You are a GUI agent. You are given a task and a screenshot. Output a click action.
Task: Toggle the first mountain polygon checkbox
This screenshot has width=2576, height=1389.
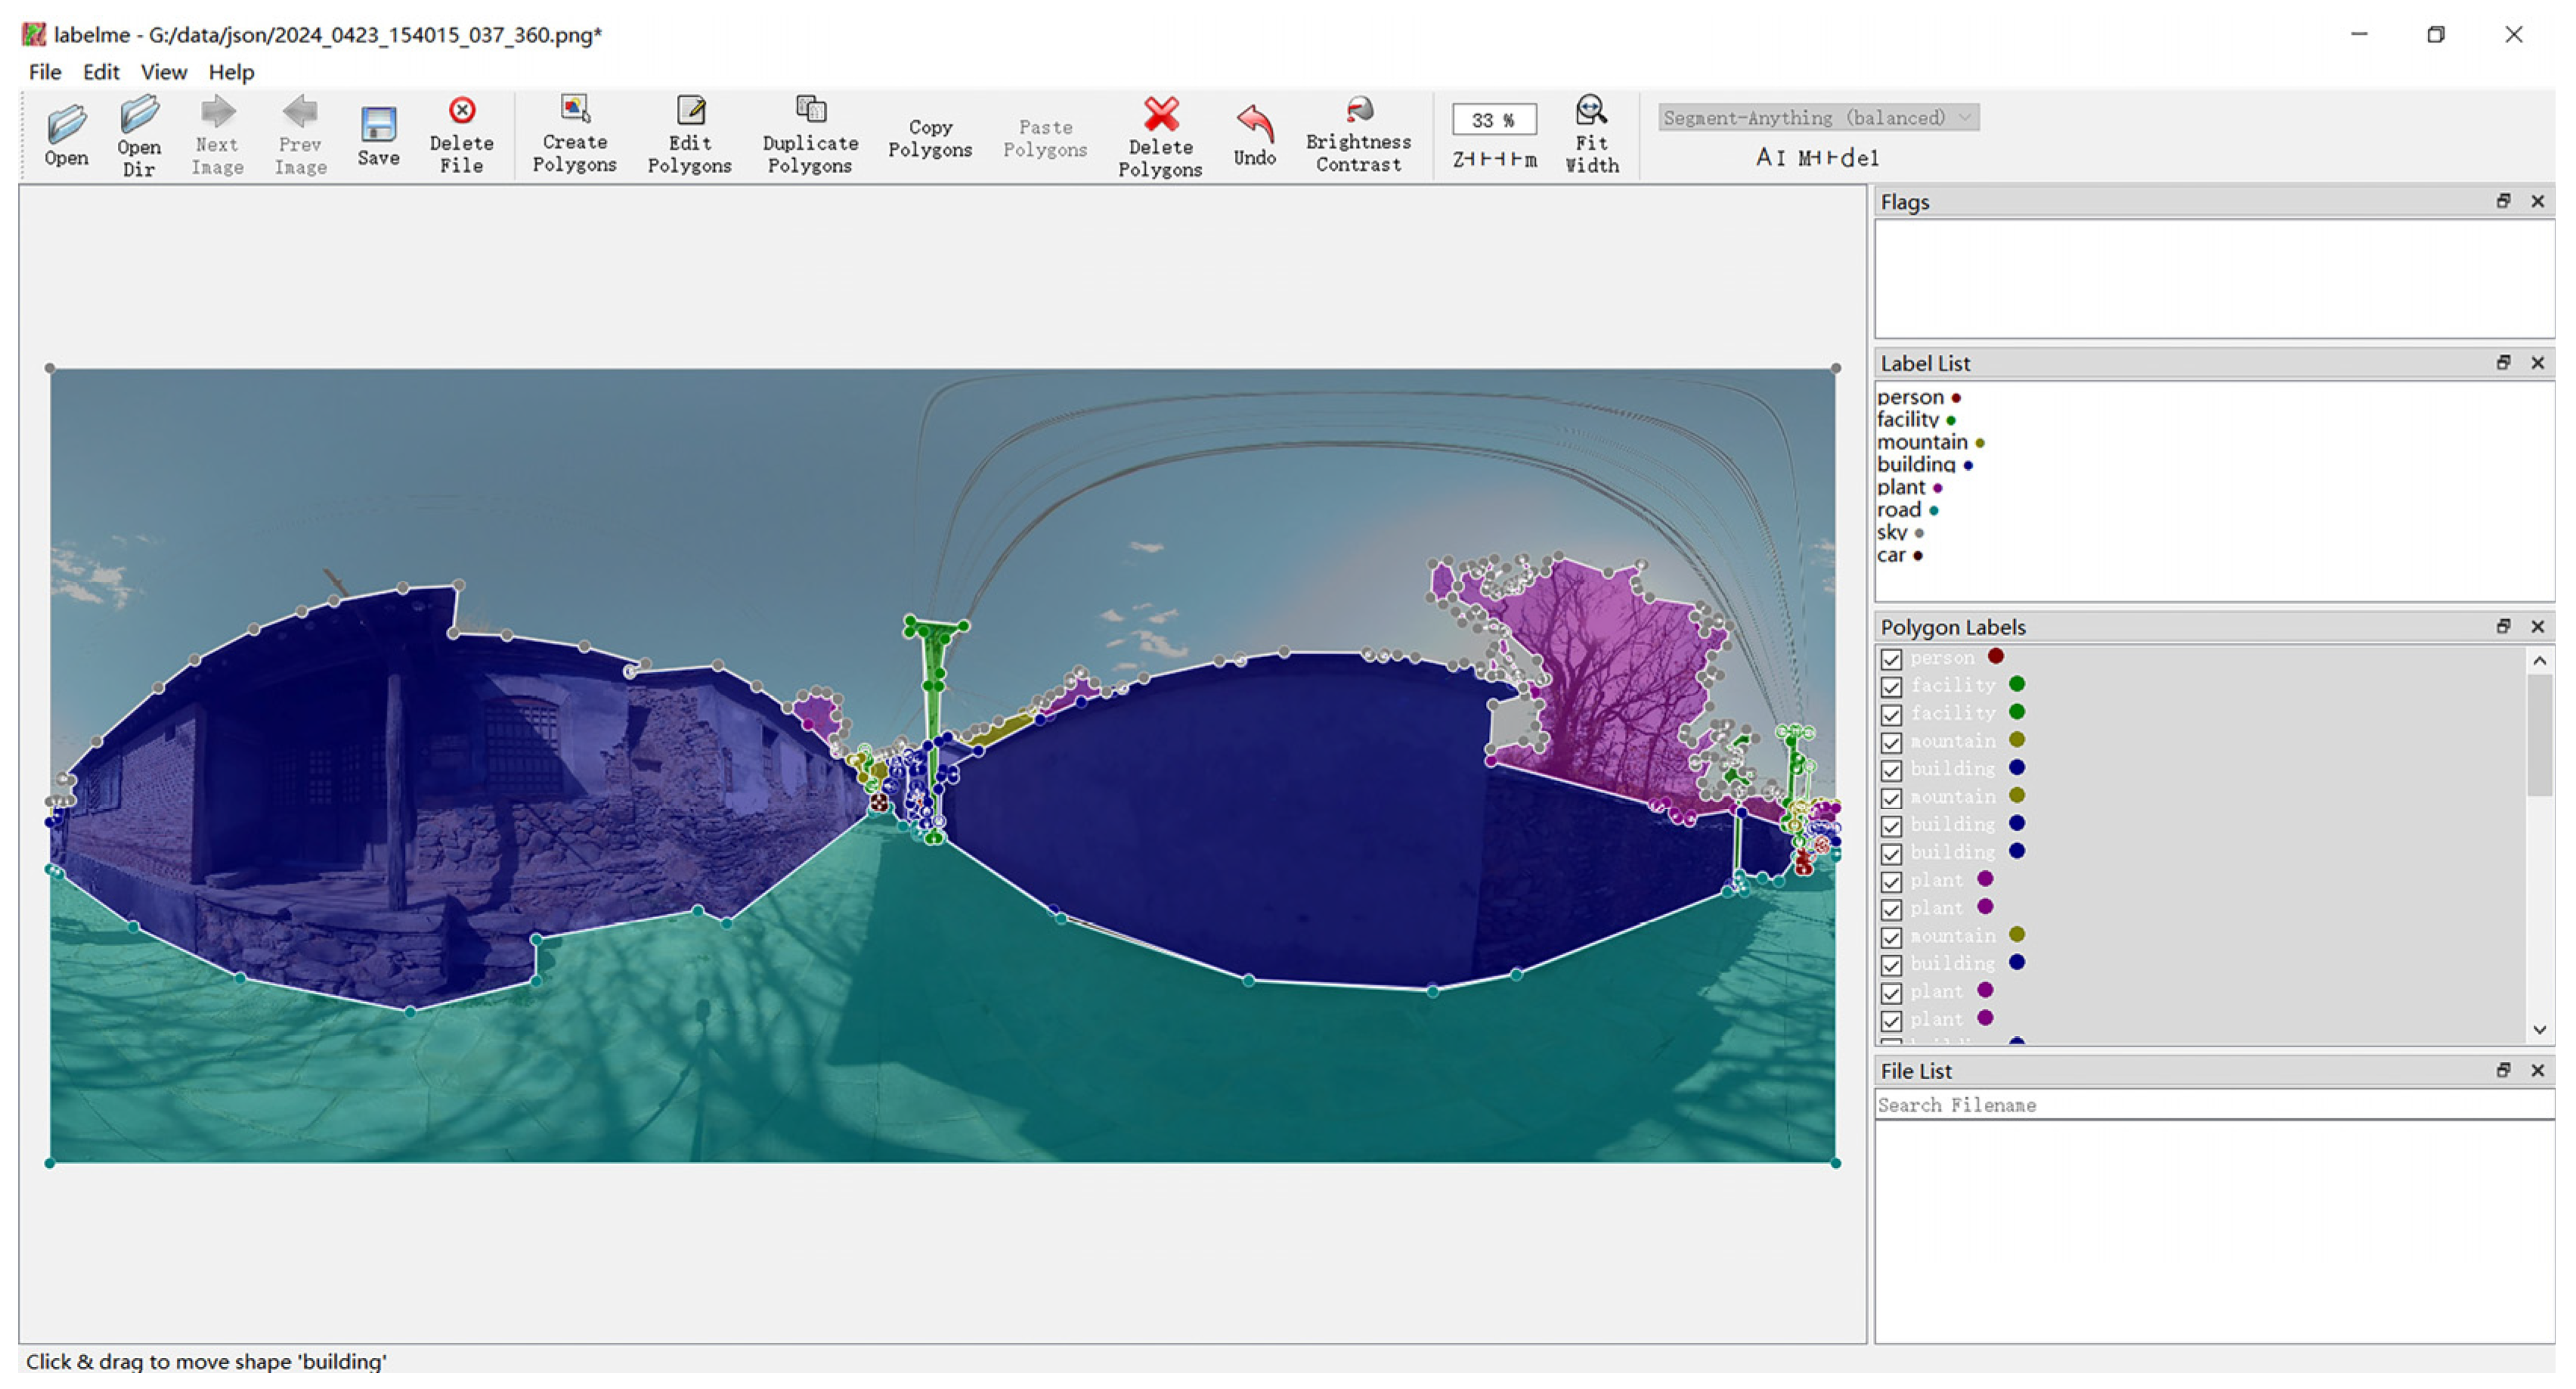pos(1890,743)
